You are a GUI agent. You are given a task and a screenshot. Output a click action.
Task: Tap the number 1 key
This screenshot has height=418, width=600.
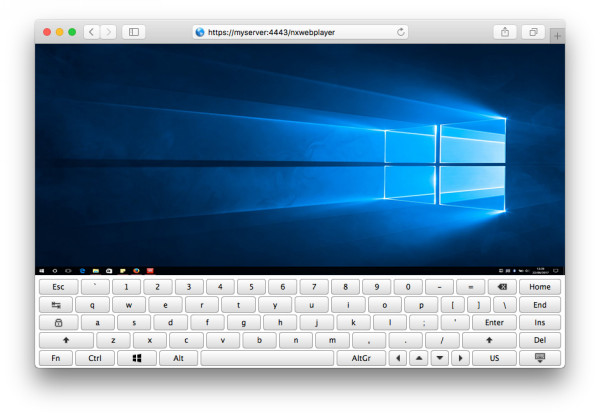[126, 287]
